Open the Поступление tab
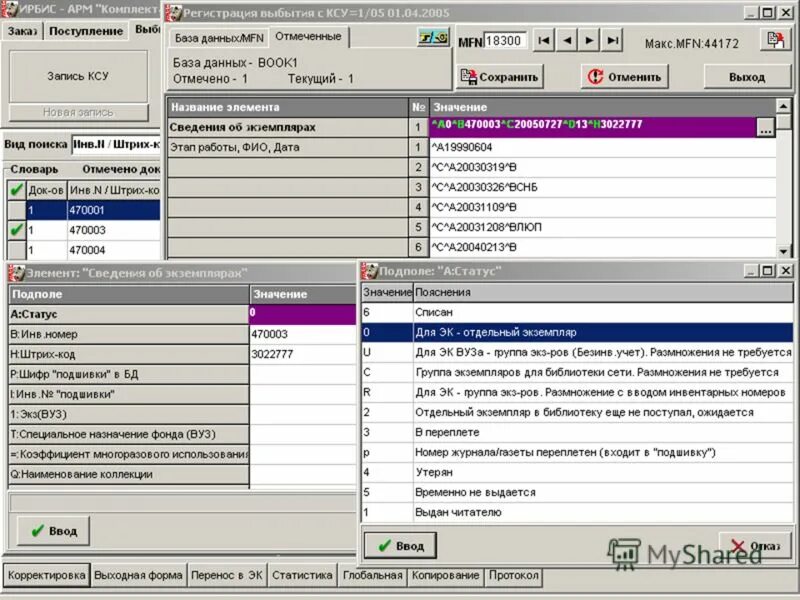 [x=86, y=31]
